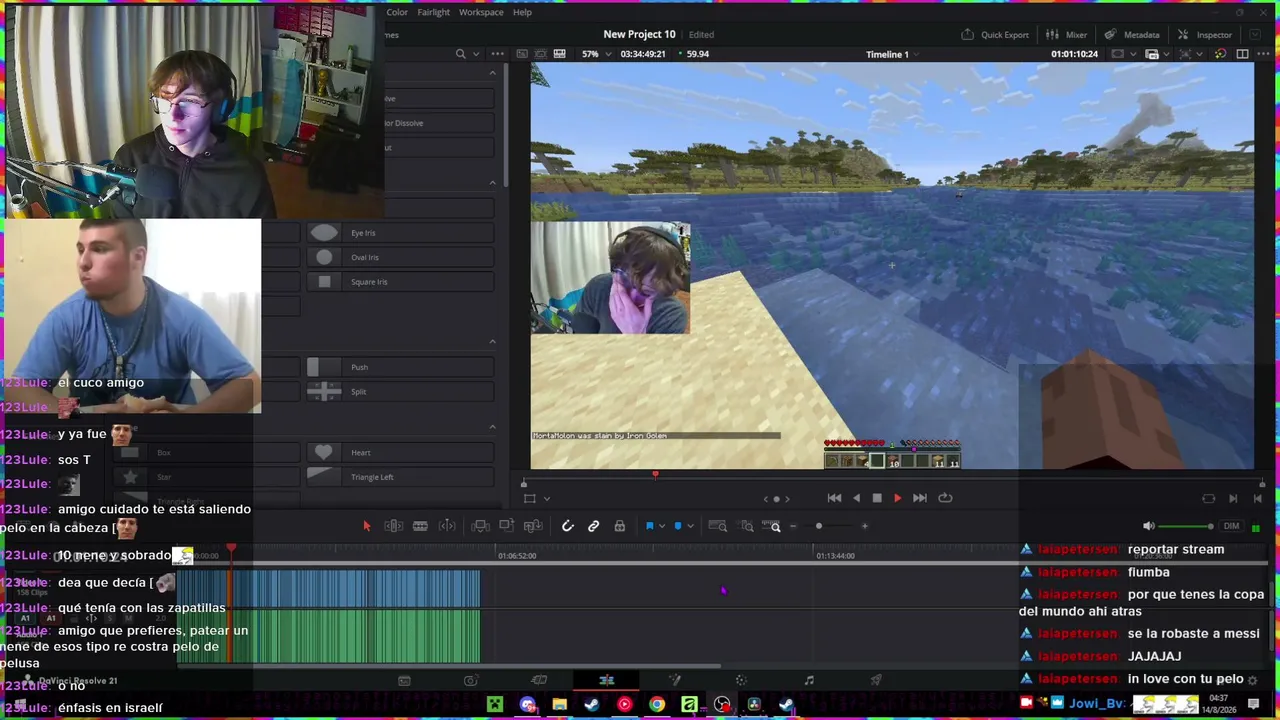Open Google Chrome from the taskbar
This screenshot has height=720, width=1280.
point(657,705)
